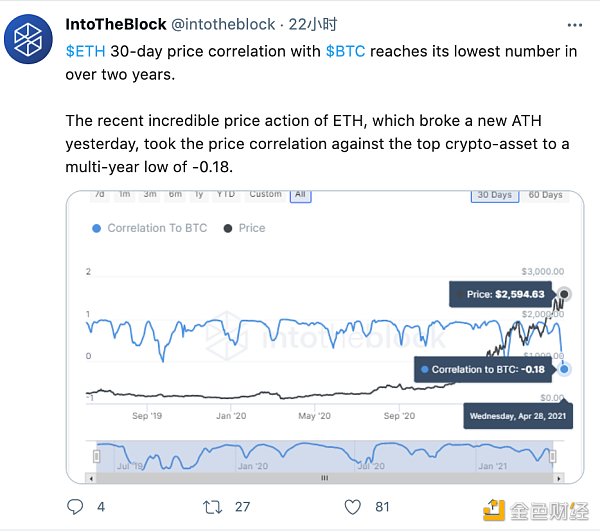
Task: Click the blue Correlation To BTC legend dot
Action: point(96,228)
